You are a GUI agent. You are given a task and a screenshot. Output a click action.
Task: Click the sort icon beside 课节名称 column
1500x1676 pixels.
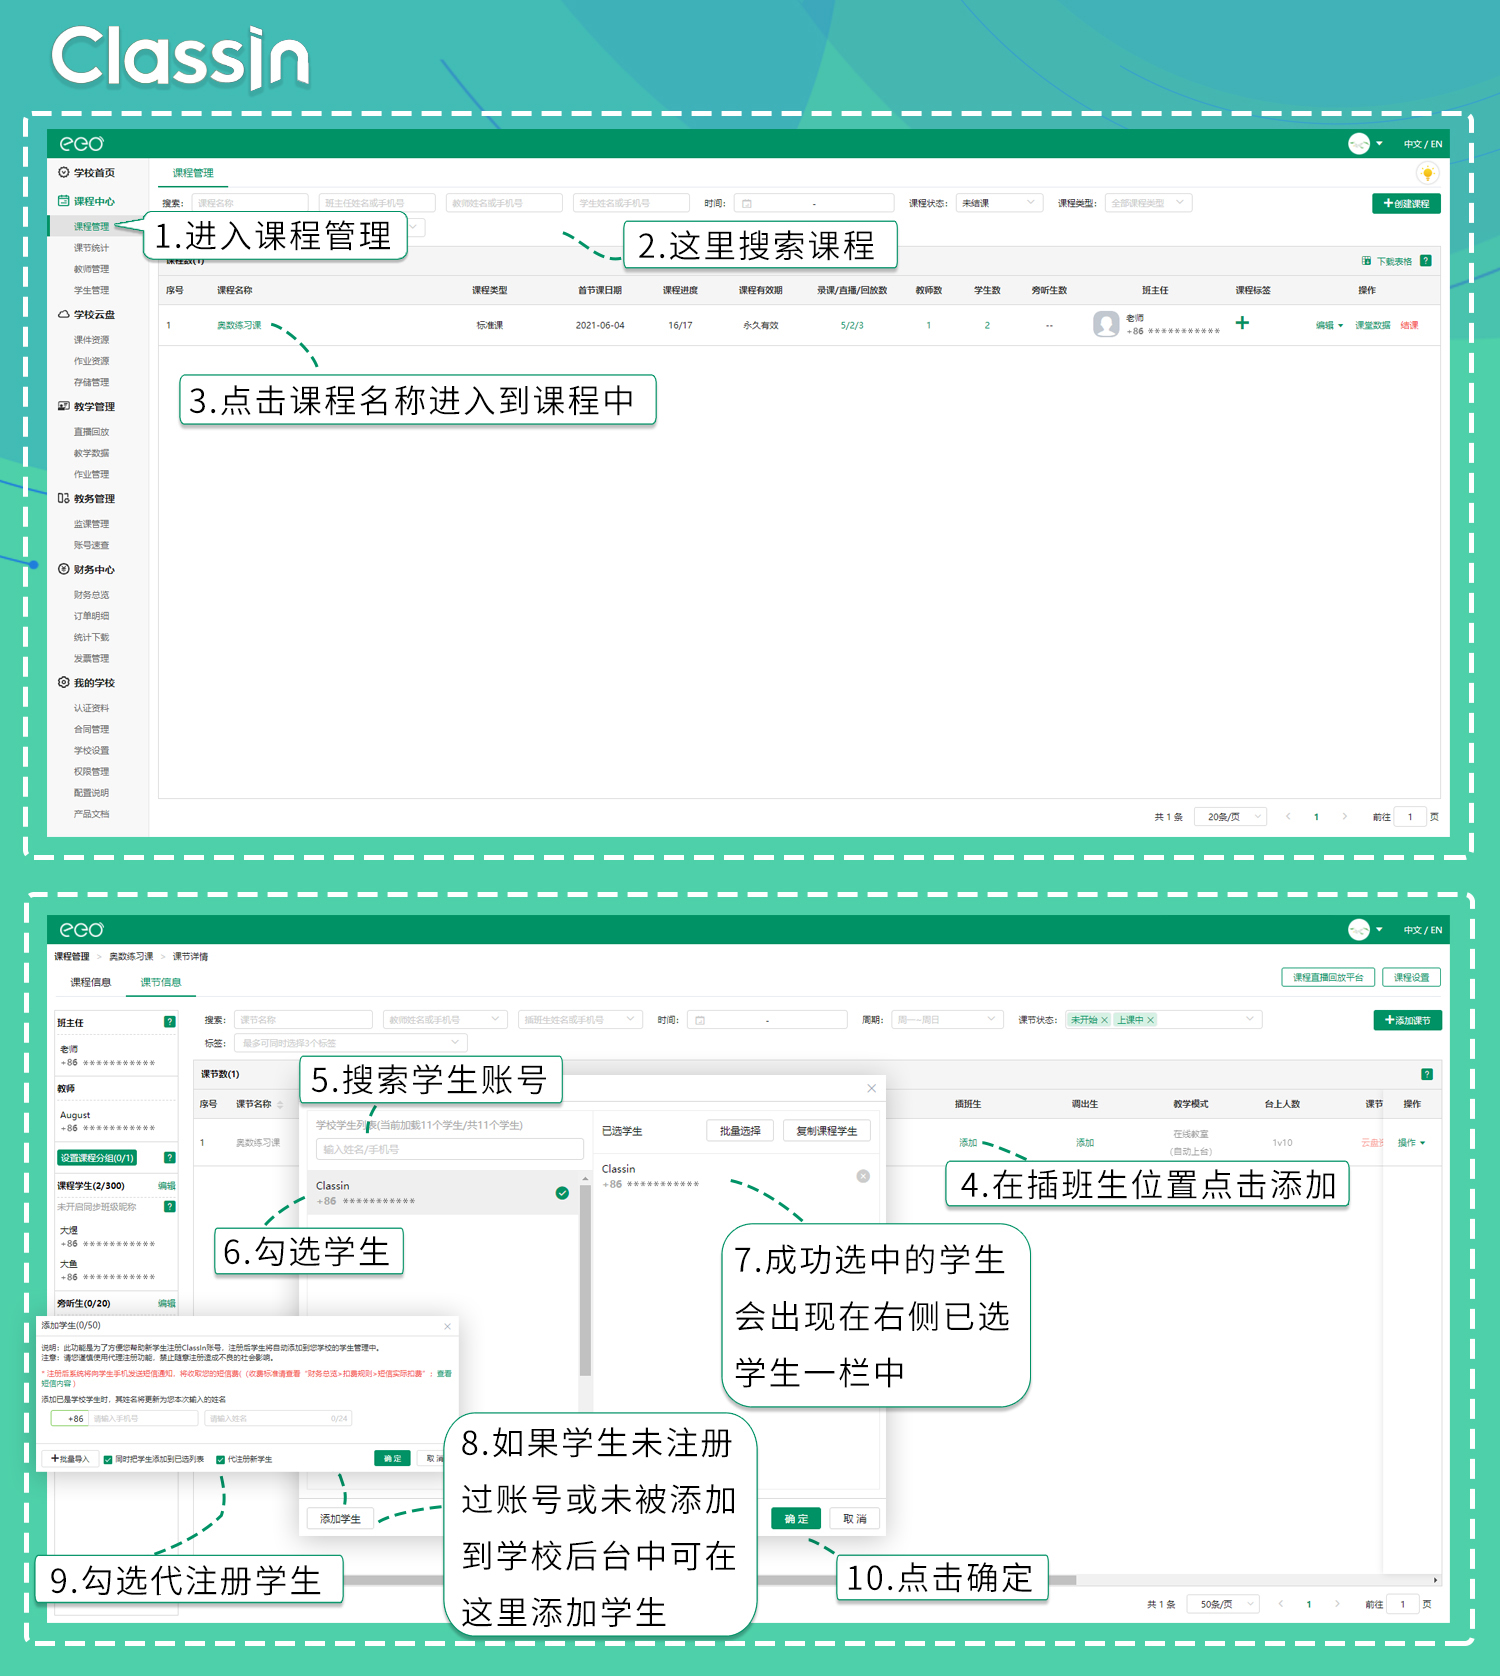coord(280,1104)
